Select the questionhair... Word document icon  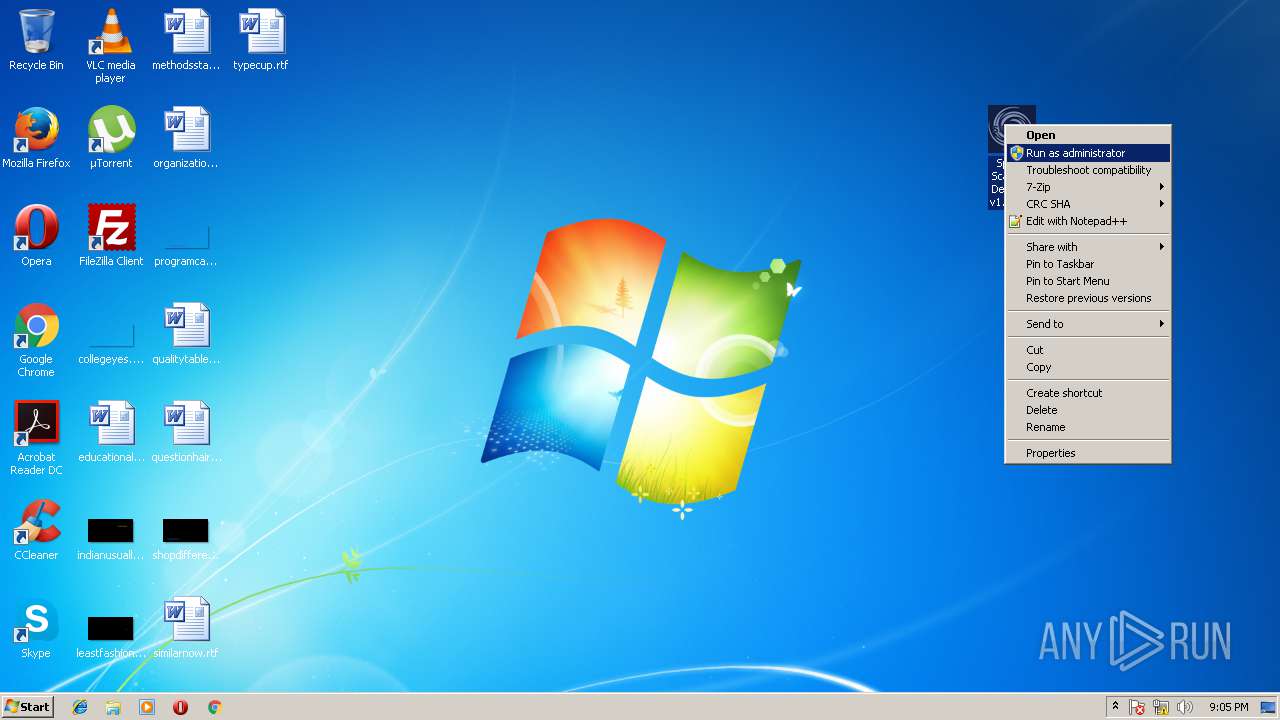point(186,432)
